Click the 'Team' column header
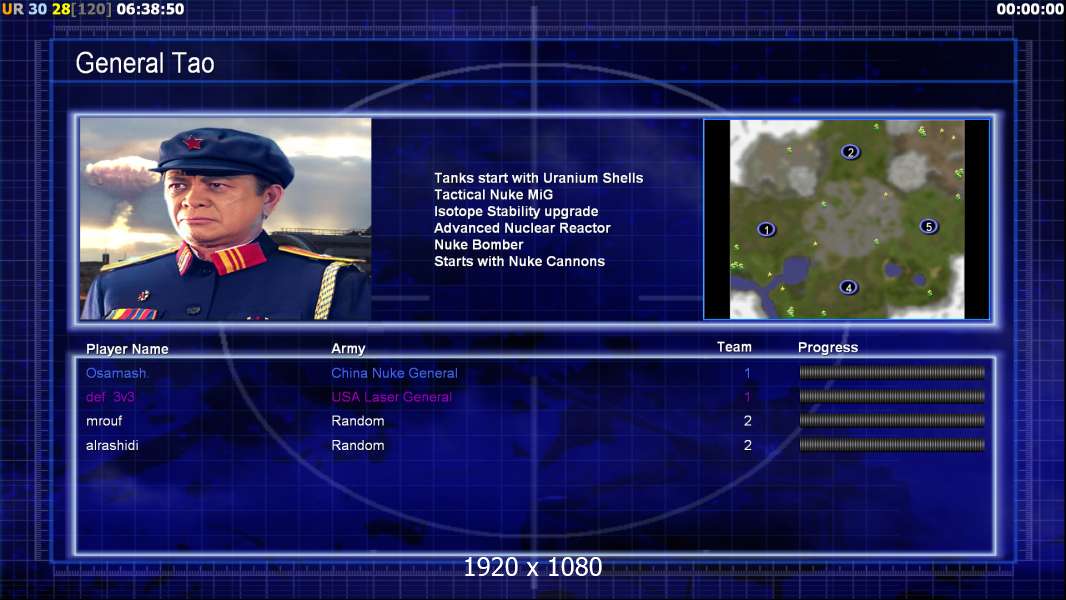 click(x=734, y=347)
